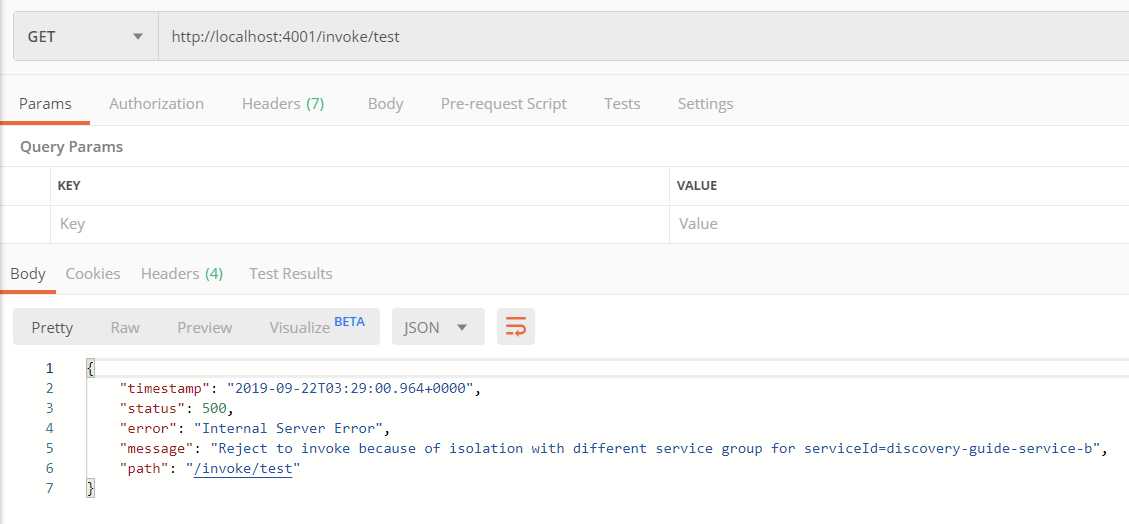Click the "status" key in JSON
The image size is (1129, 524).
(152, 408)
